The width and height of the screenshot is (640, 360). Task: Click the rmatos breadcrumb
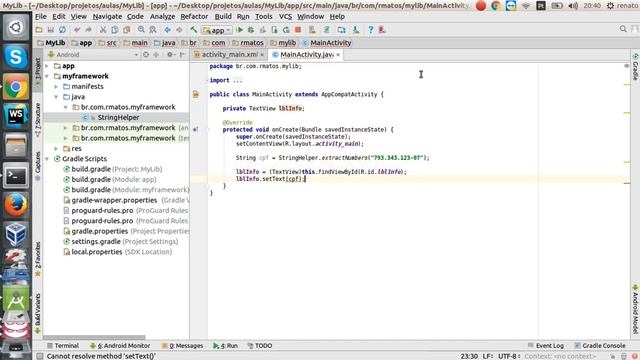coord(248,43)
